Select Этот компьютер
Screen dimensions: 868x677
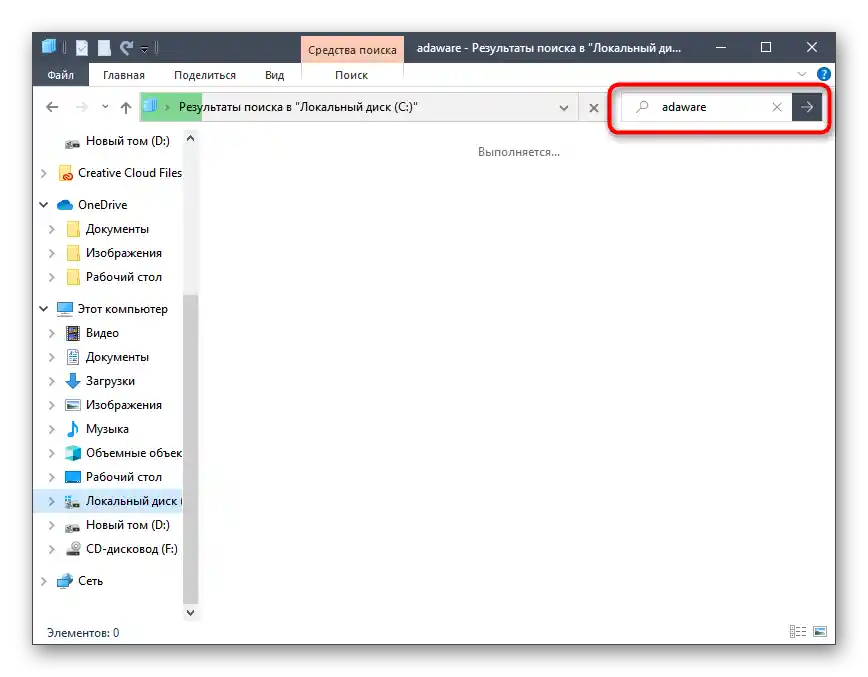122,309
